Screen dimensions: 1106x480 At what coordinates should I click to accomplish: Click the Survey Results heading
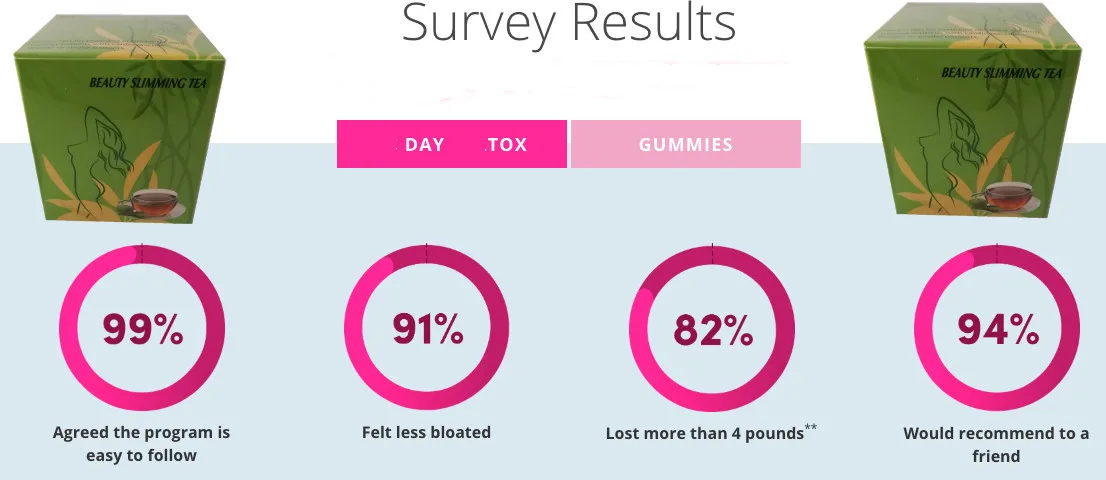[x=568, y=24]
